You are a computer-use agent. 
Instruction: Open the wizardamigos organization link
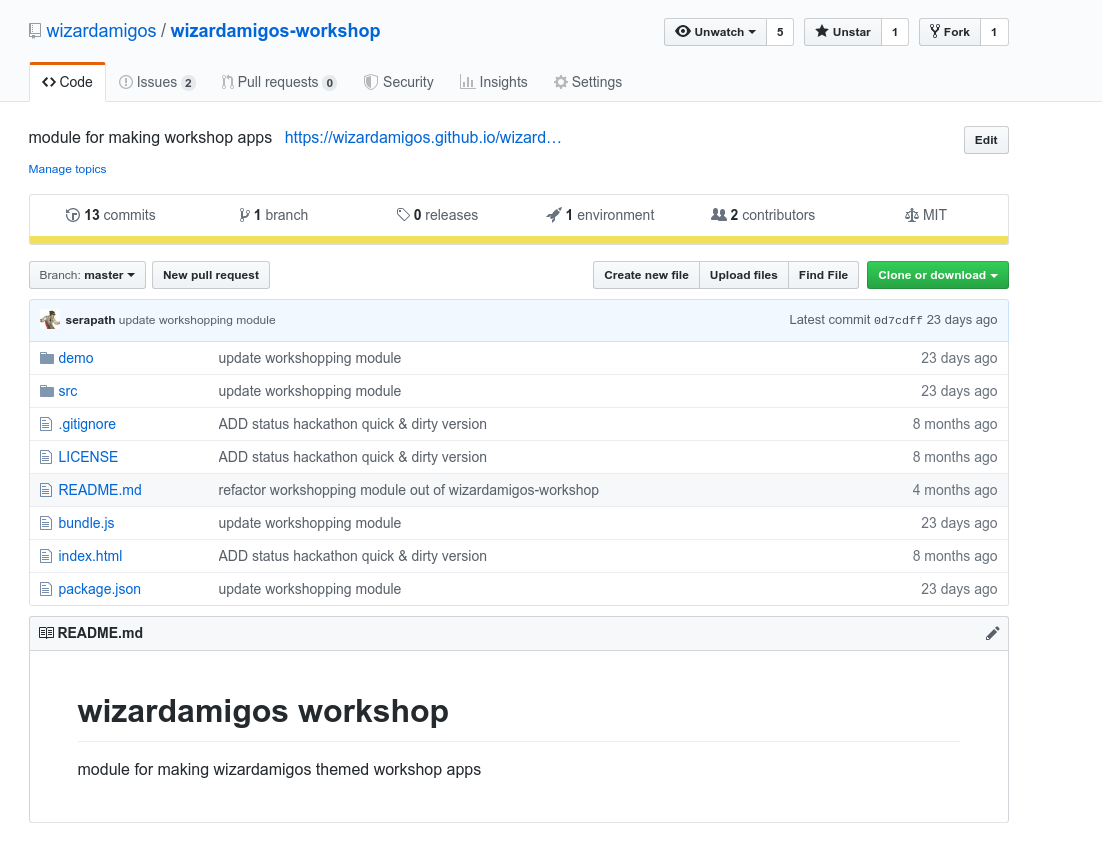[101, 31]
